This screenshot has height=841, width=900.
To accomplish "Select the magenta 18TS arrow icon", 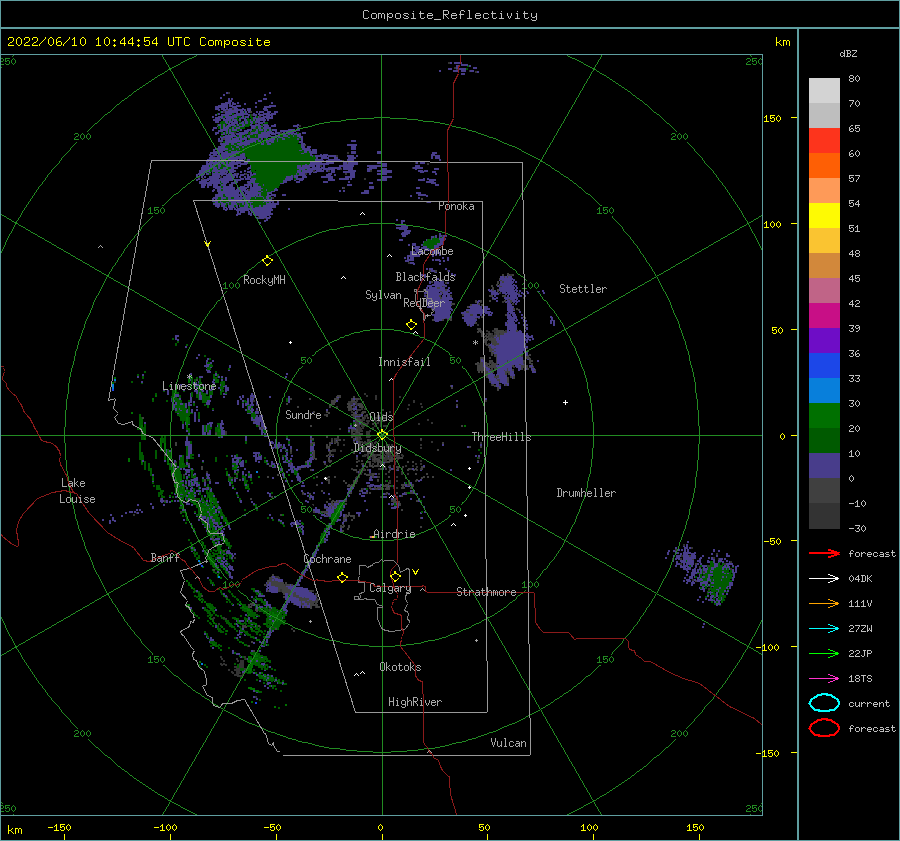I will pos(824,679).
